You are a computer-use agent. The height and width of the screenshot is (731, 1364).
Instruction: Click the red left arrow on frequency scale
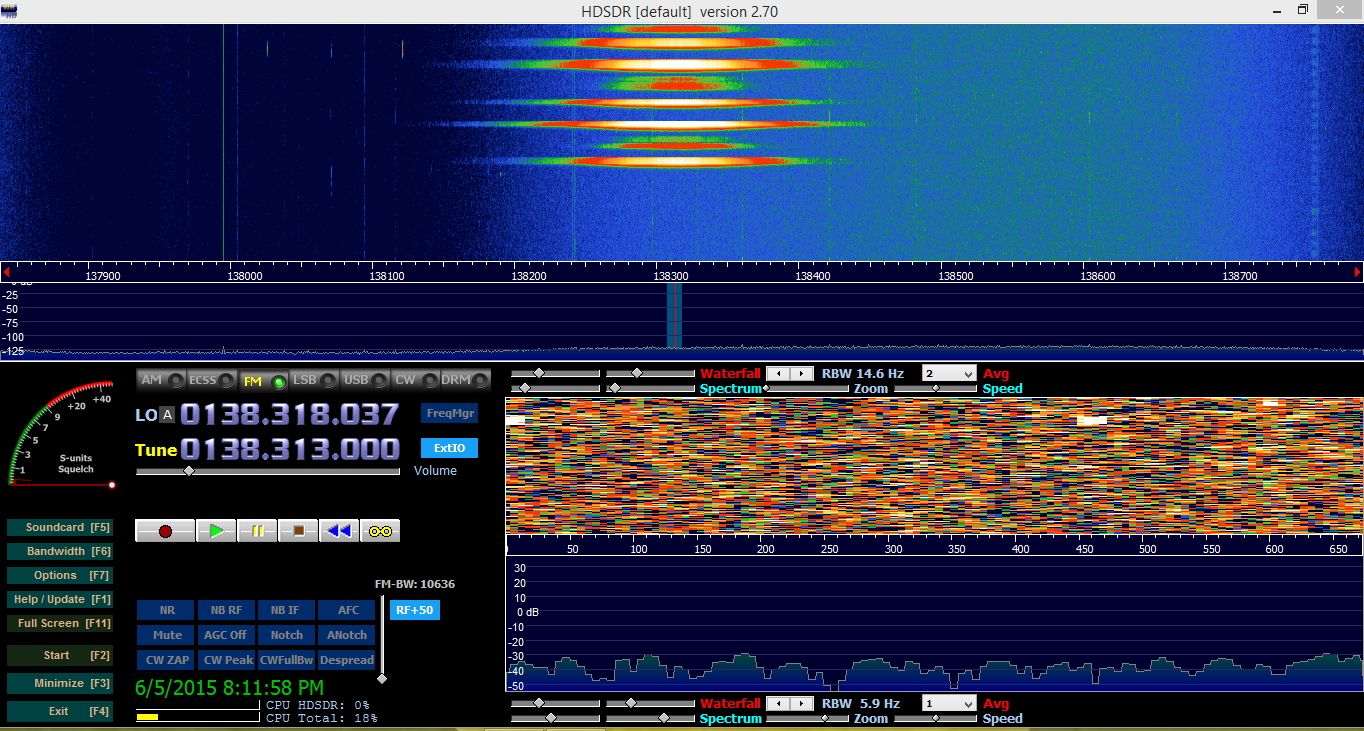point(6,271)
